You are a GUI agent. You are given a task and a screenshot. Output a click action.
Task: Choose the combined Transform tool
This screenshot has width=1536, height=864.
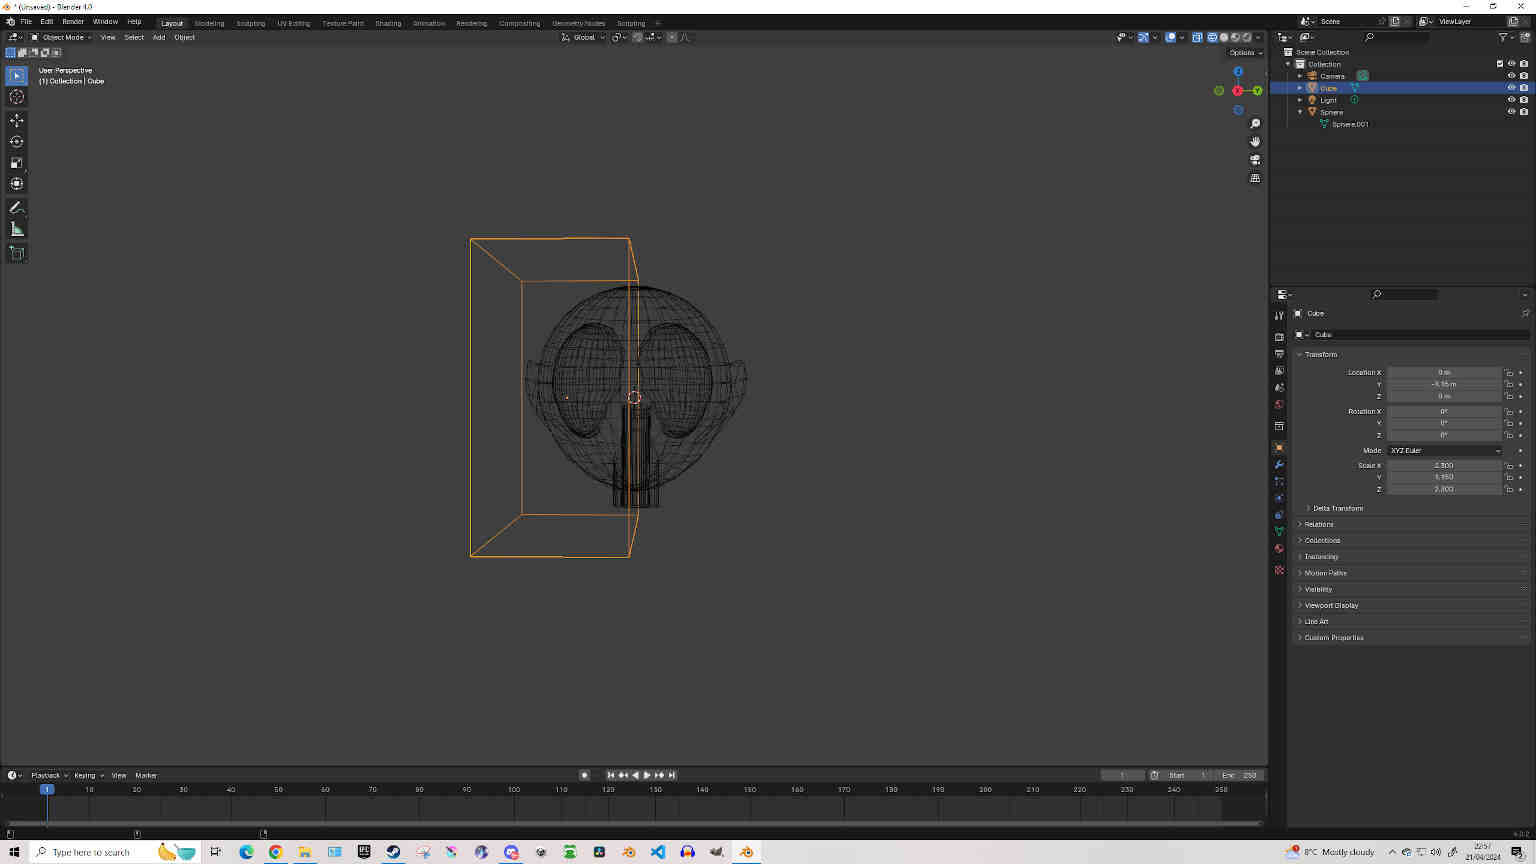[x=16, y=183]
